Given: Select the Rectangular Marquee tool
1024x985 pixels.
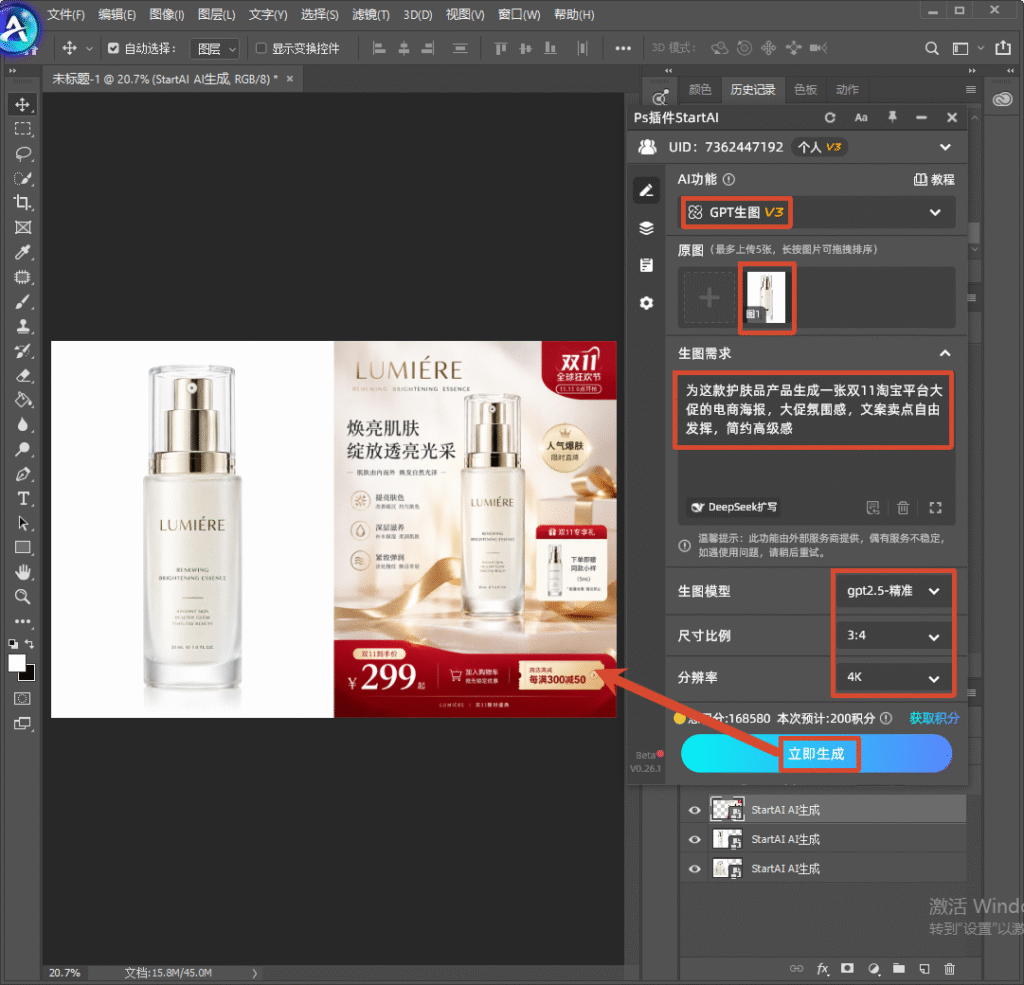Looking at the screenshot, I should [23, 129].
